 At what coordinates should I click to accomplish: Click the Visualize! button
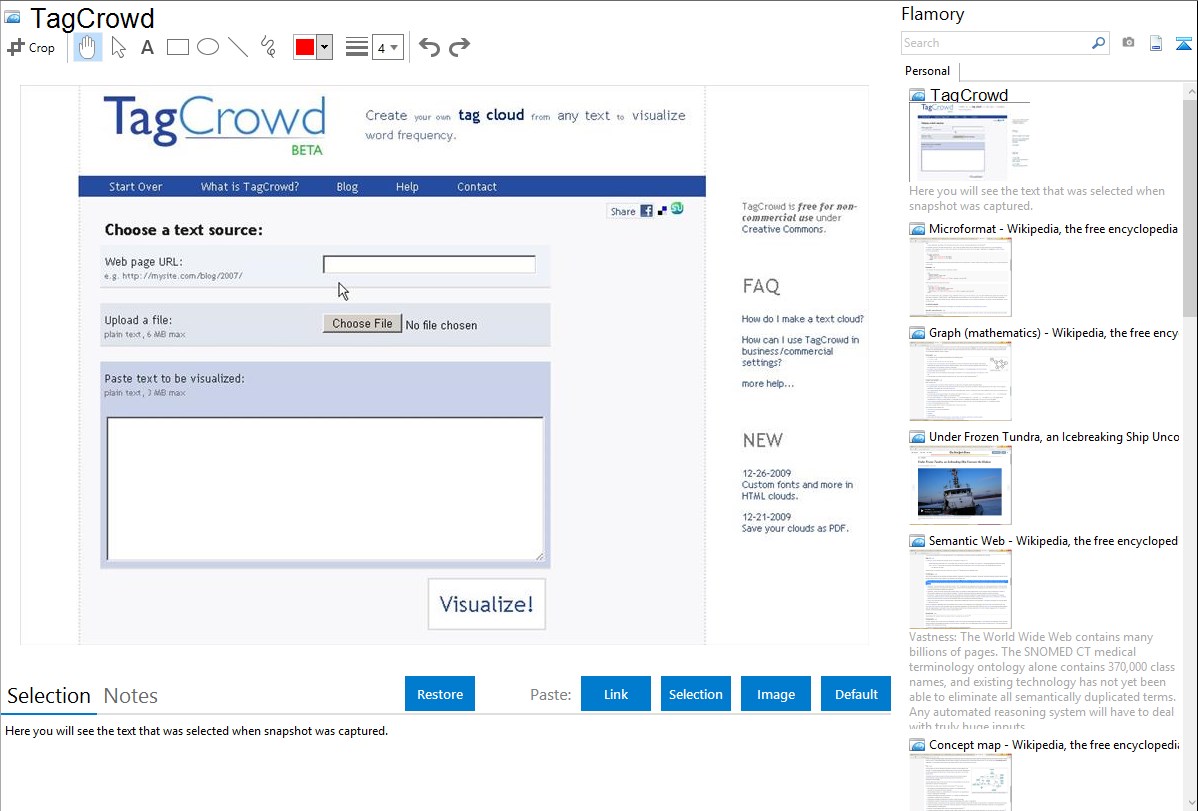[x=487, y=604]
